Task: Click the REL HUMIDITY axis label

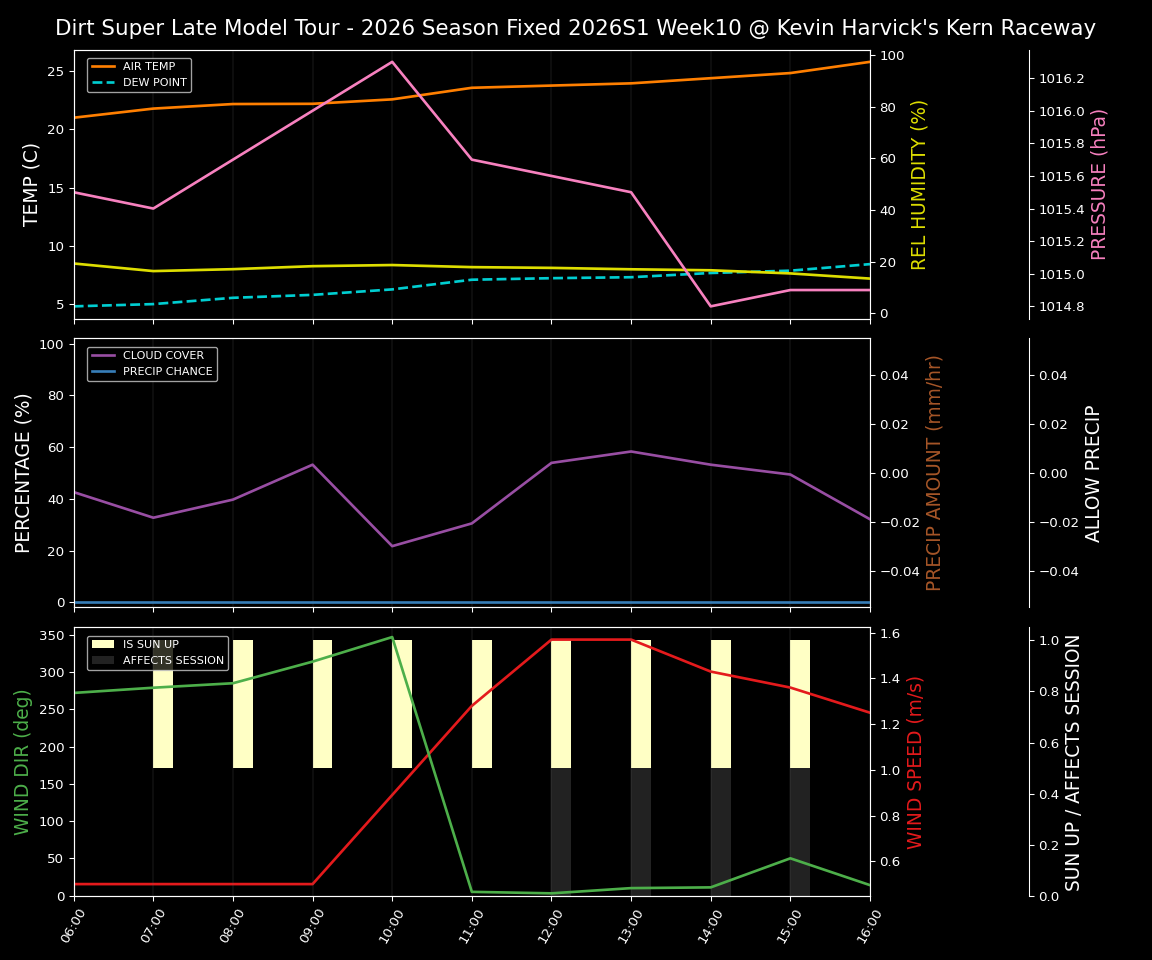Action: [x=919, y=183]
